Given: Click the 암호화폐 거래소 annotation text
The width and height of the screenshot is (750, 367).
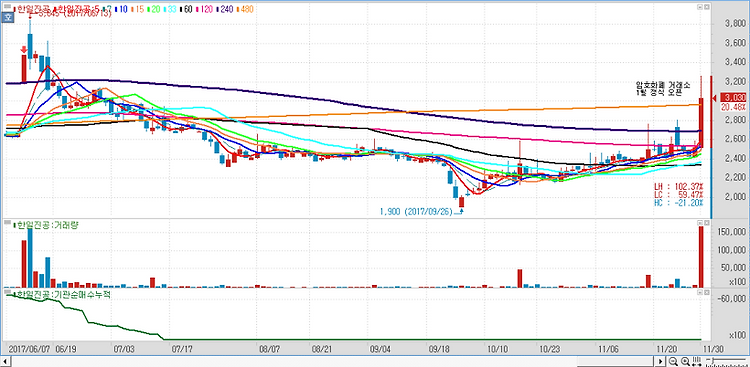Looking at the screenshot, I should click(x=663, y=85).
